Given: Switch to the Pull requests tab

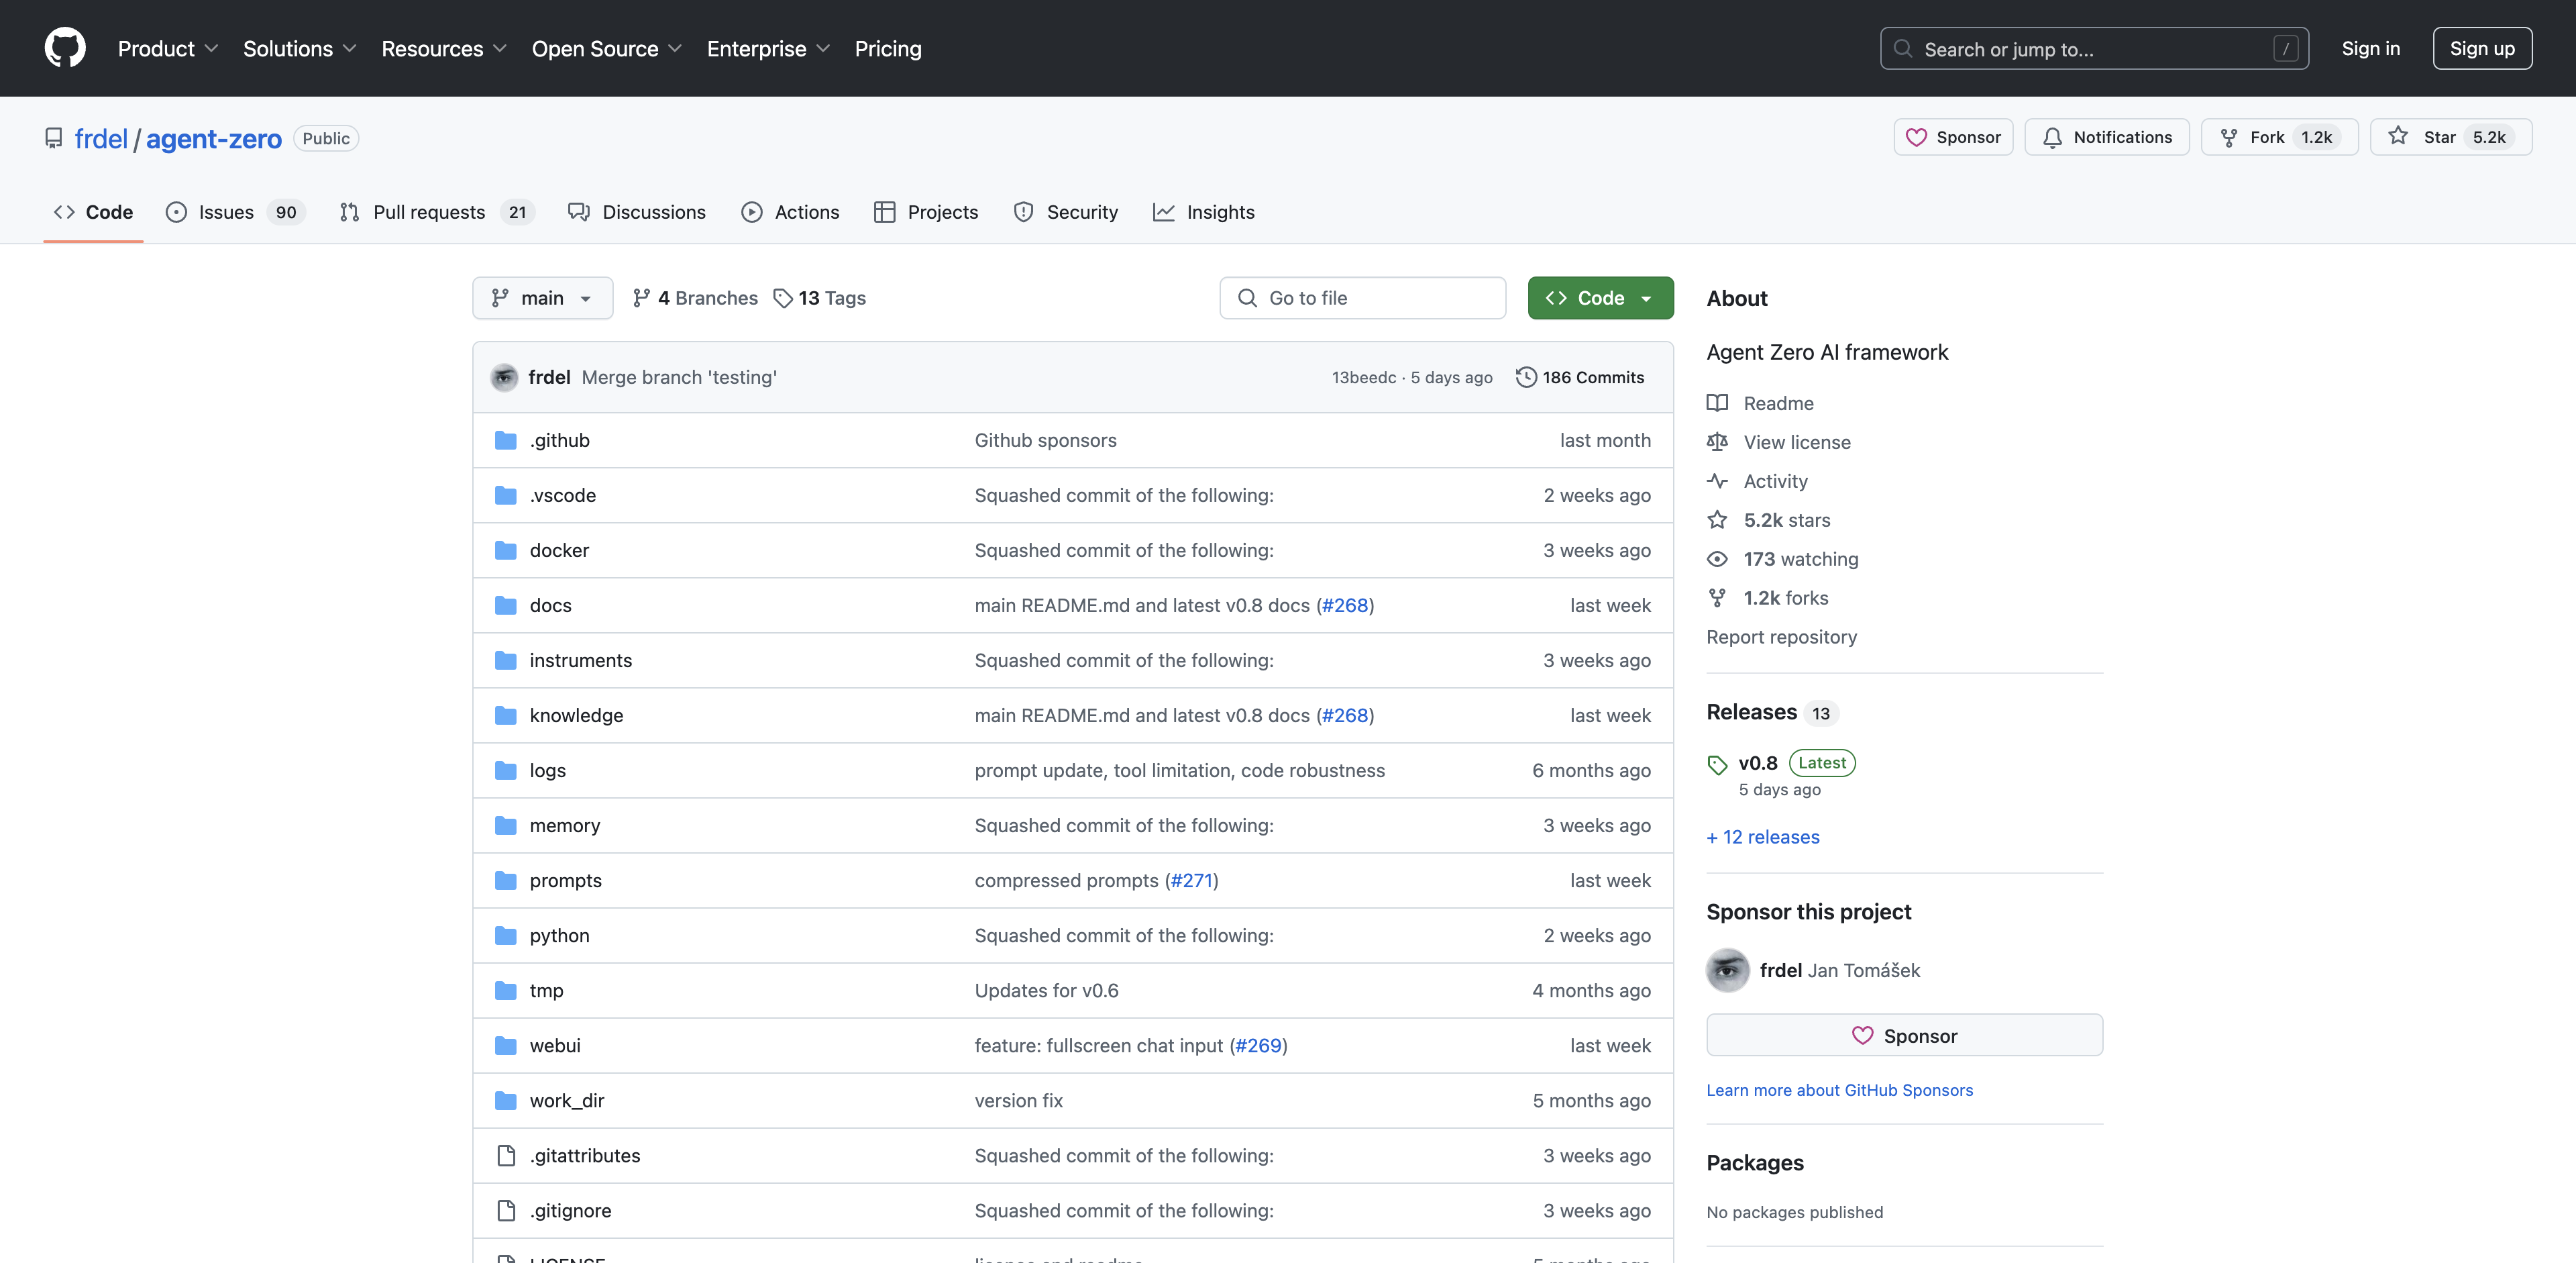Looking at the screenshot, I should [x=437, y=212].
